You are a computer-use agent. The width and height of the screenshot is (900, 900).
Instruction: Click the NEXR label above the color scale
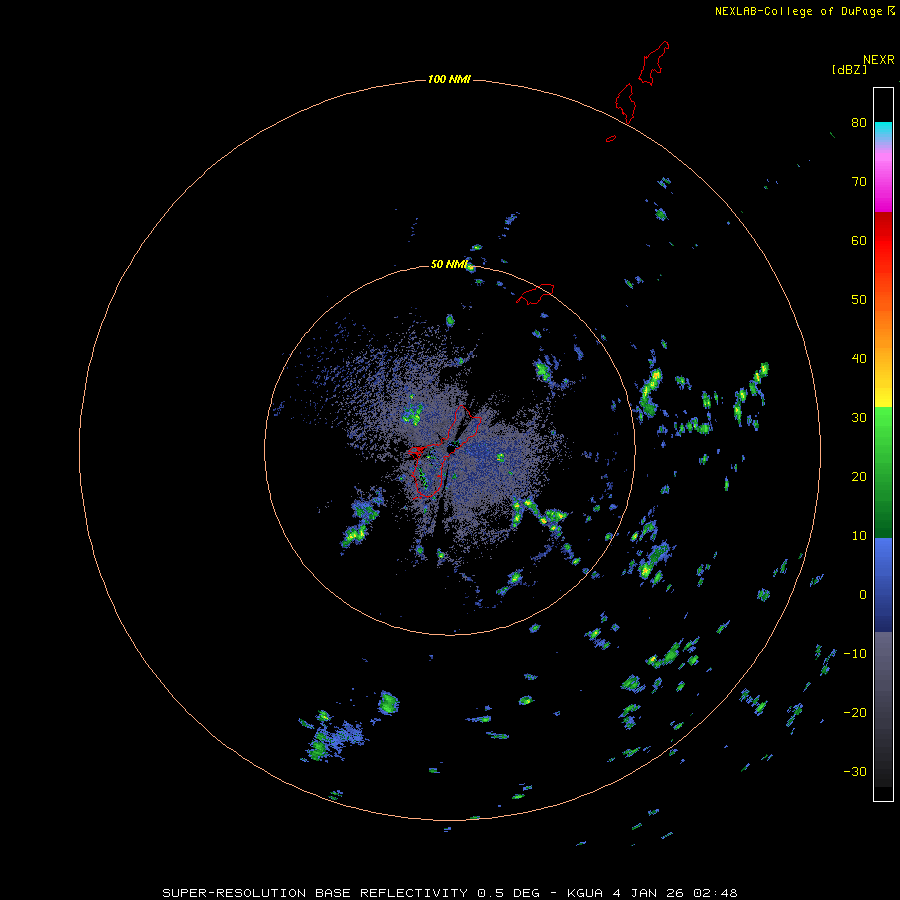(x=878, y=60)
